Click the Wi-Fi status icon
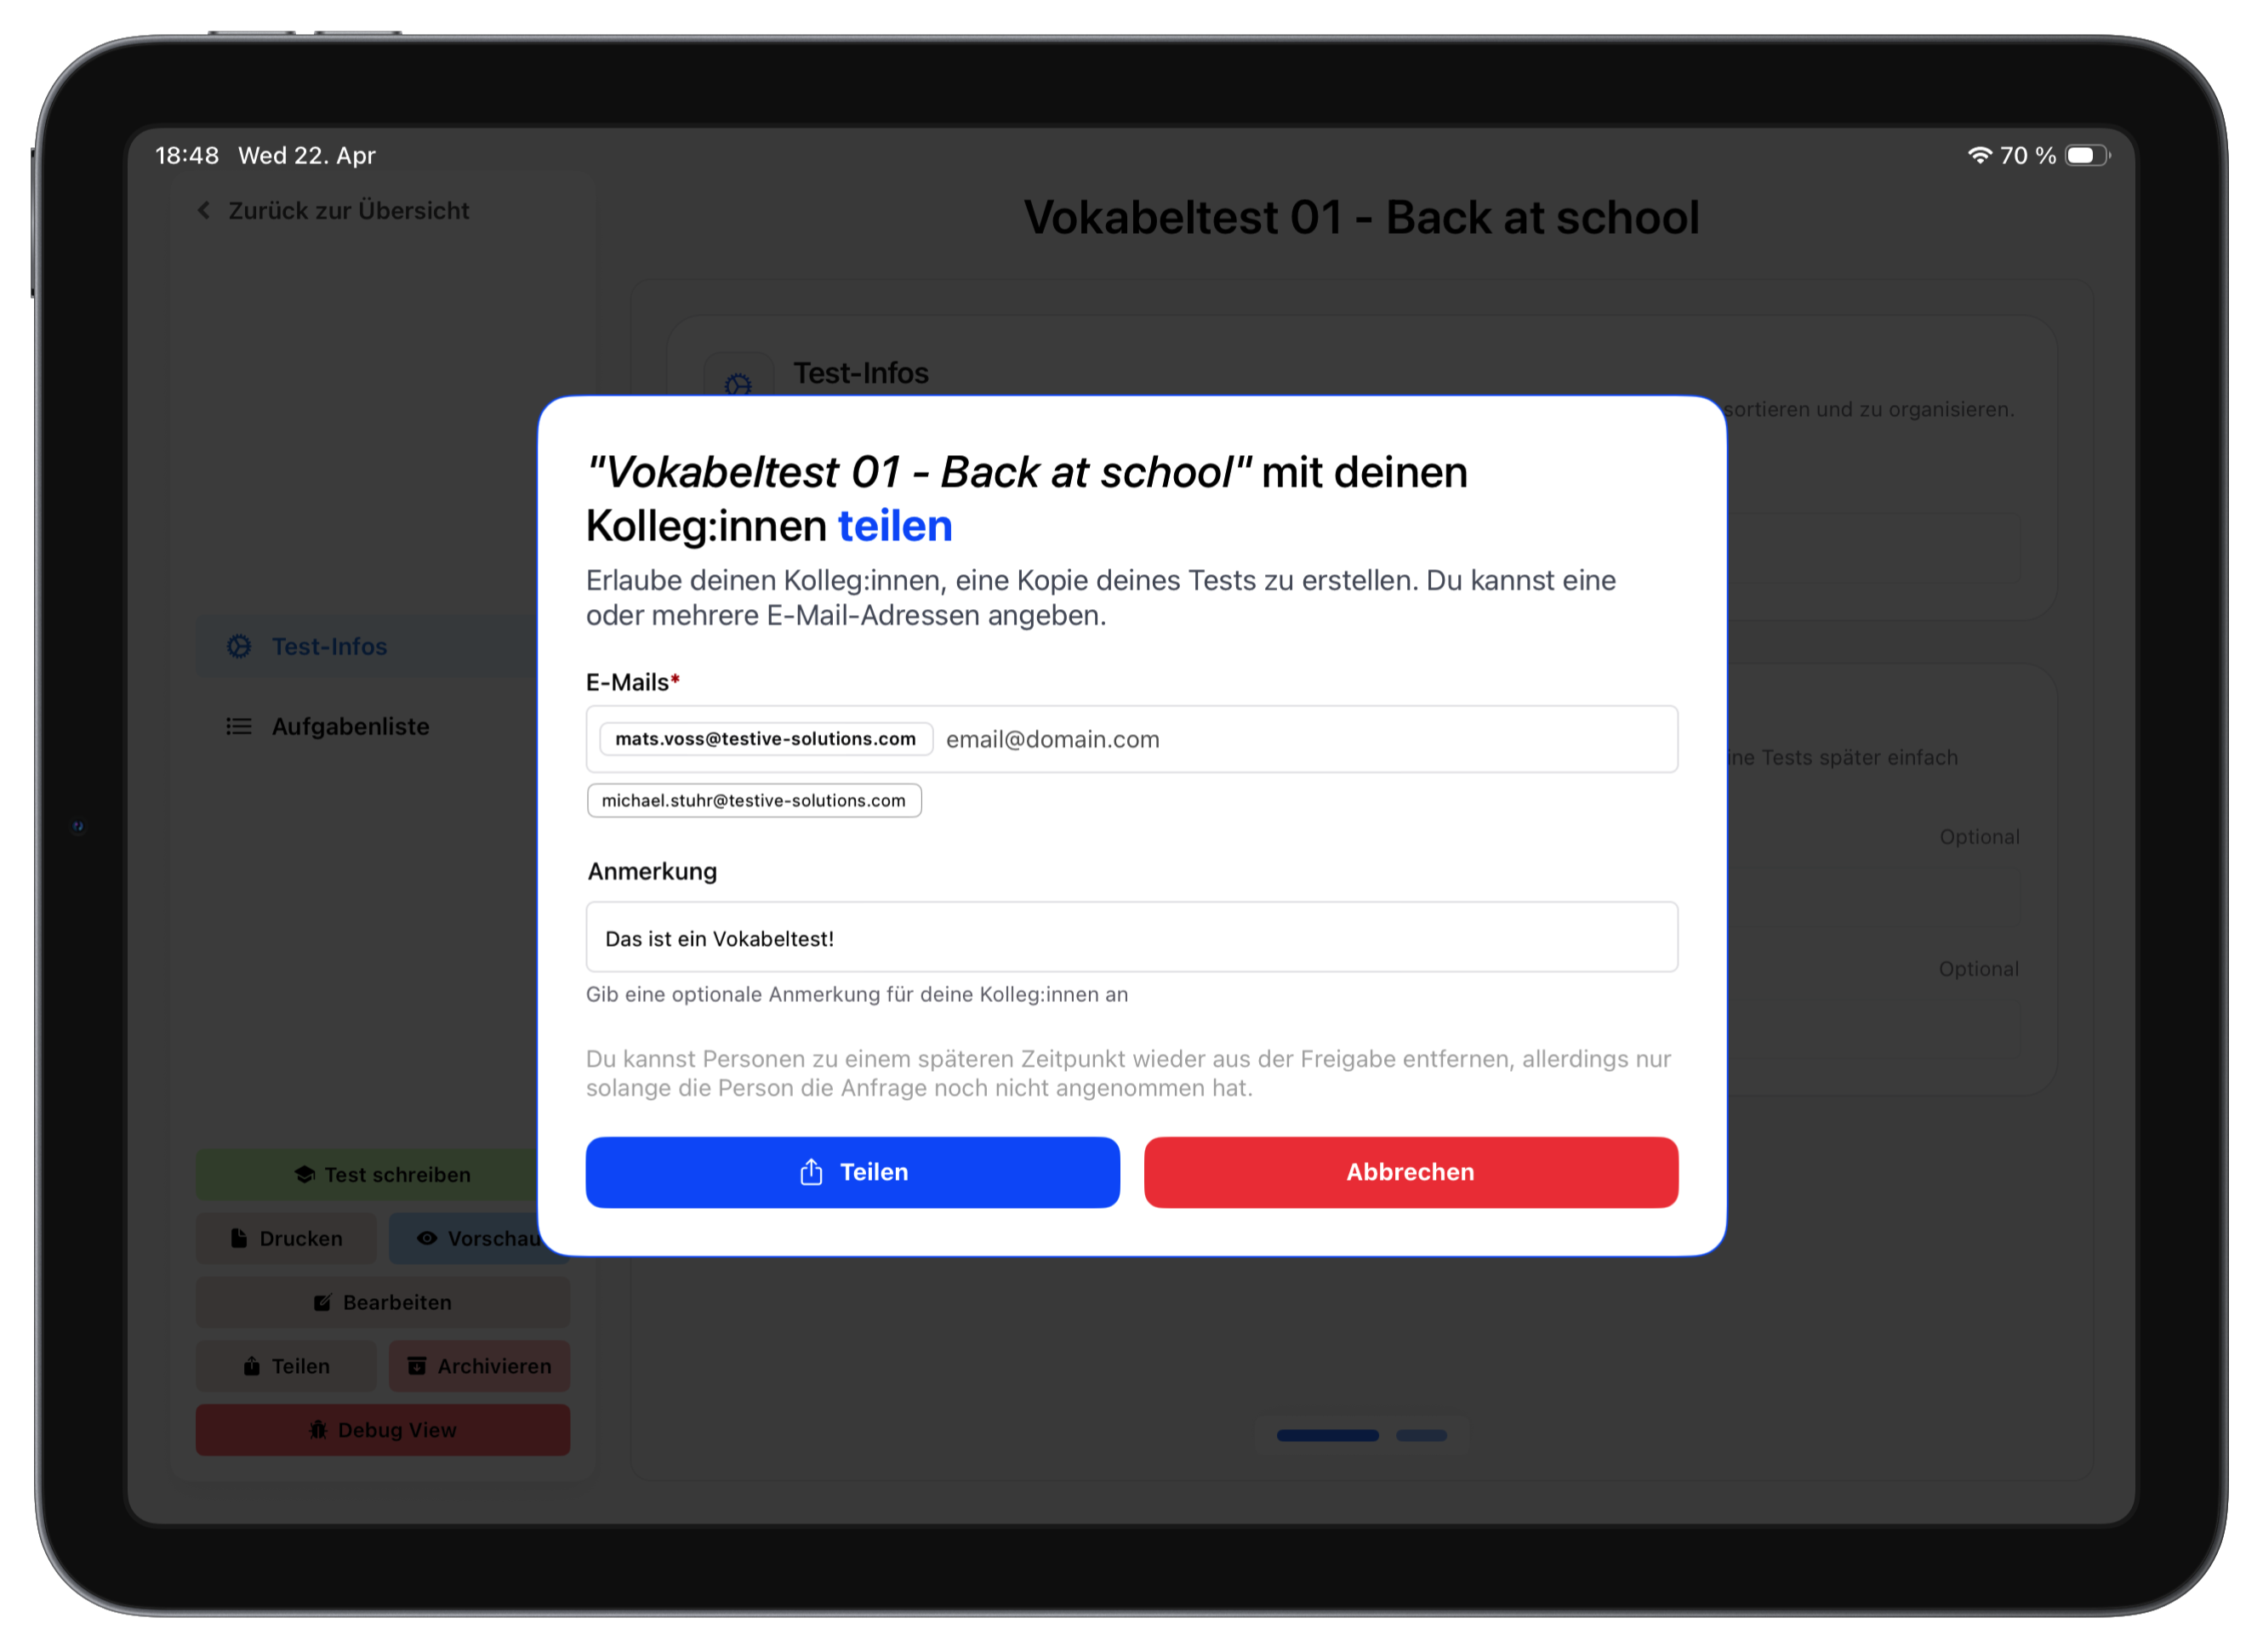This screenshot has height=1652, width=2263. pyautogui.click(x=1979, y=155)
